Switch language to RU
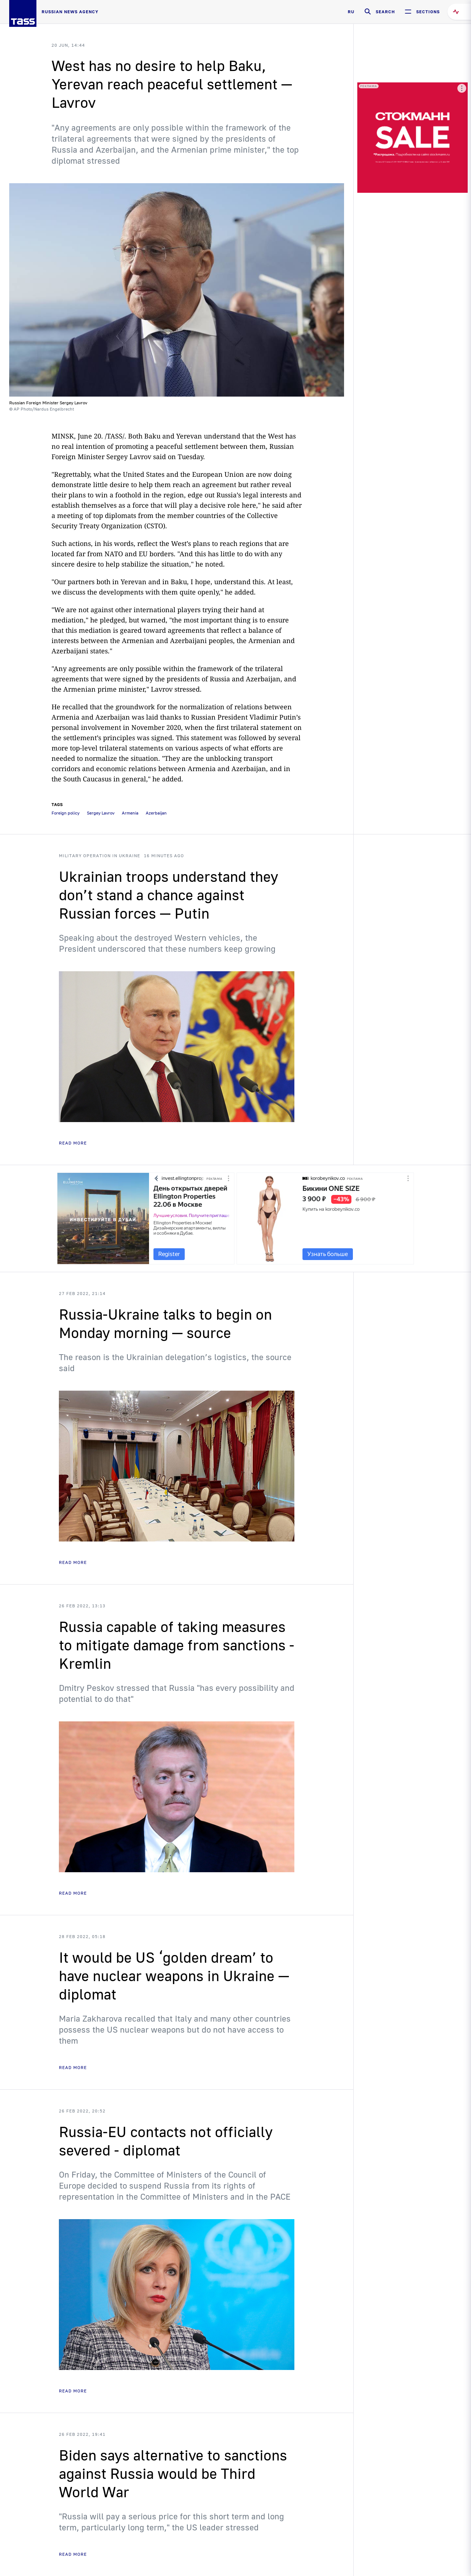Screen dimensions: 471x2576 (x=351, y=12)
